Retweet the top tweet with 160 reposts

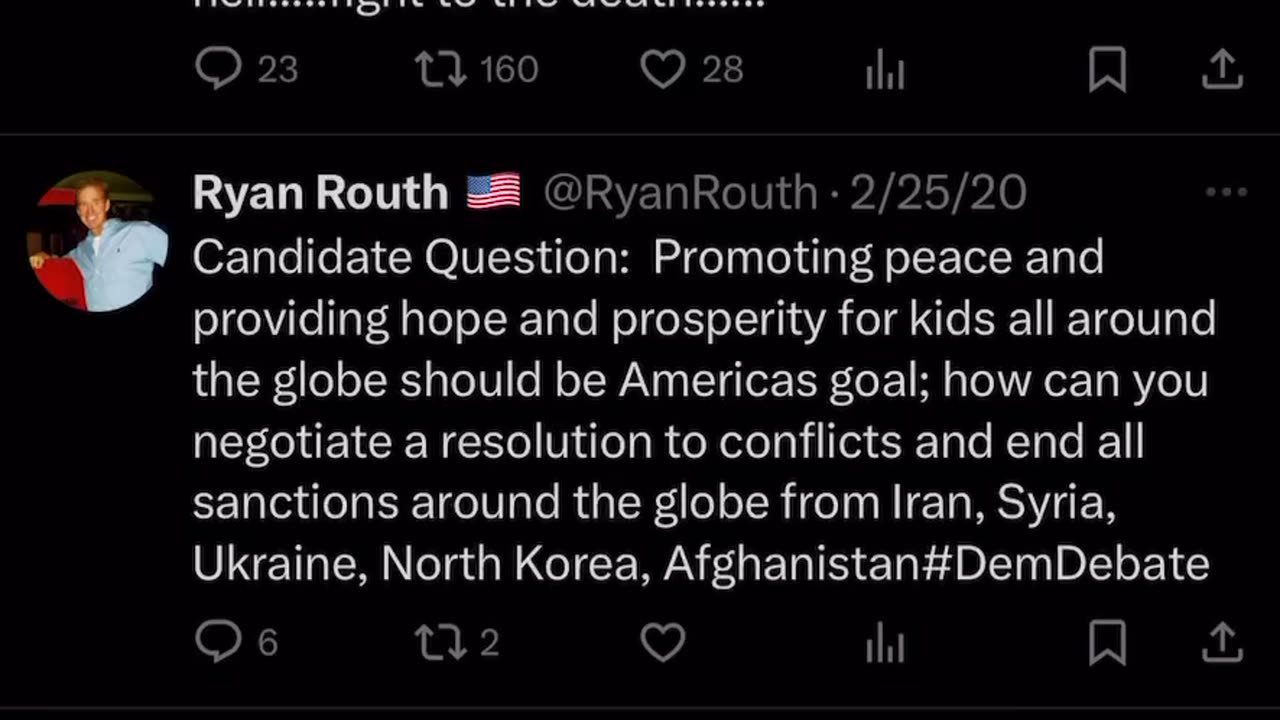[440, 69]
